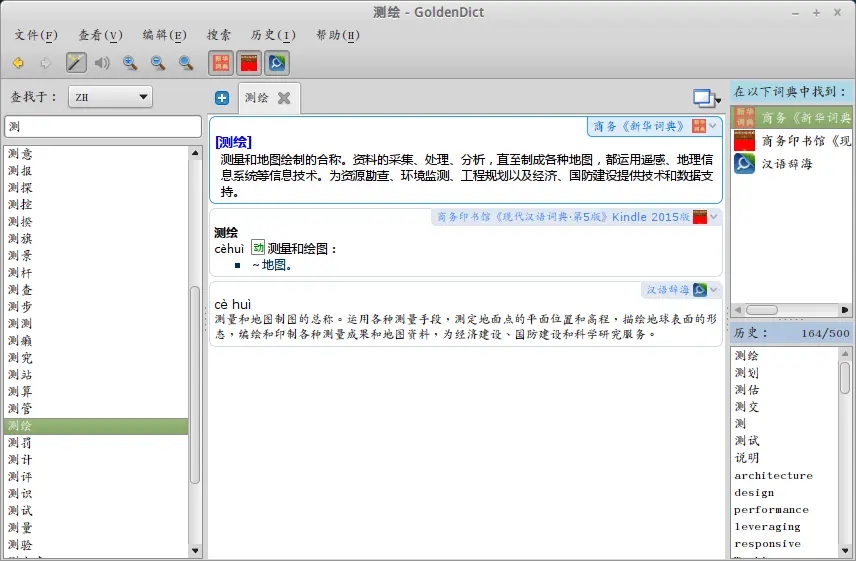Image resolution: width=856 pixels, height=561 pixels.
Task: Select 商务《新华词典 in found-in list
Action: (x=792, y=117)
